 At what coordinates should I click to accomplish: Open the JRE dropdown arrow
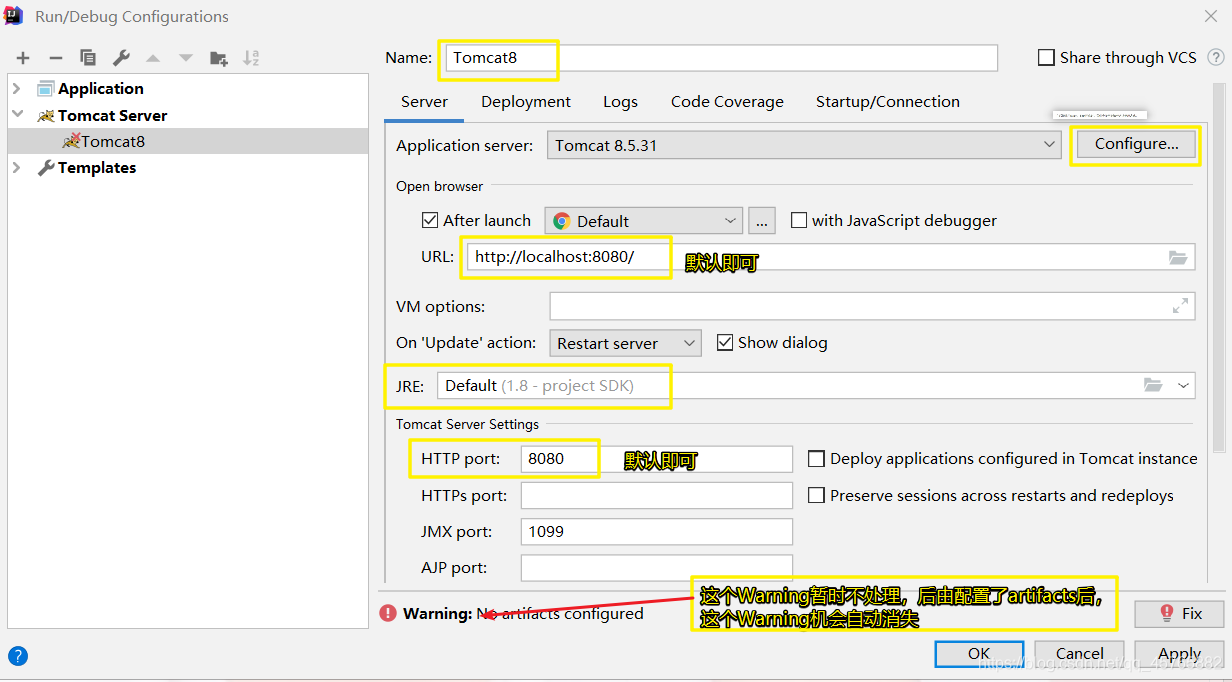1183,385
